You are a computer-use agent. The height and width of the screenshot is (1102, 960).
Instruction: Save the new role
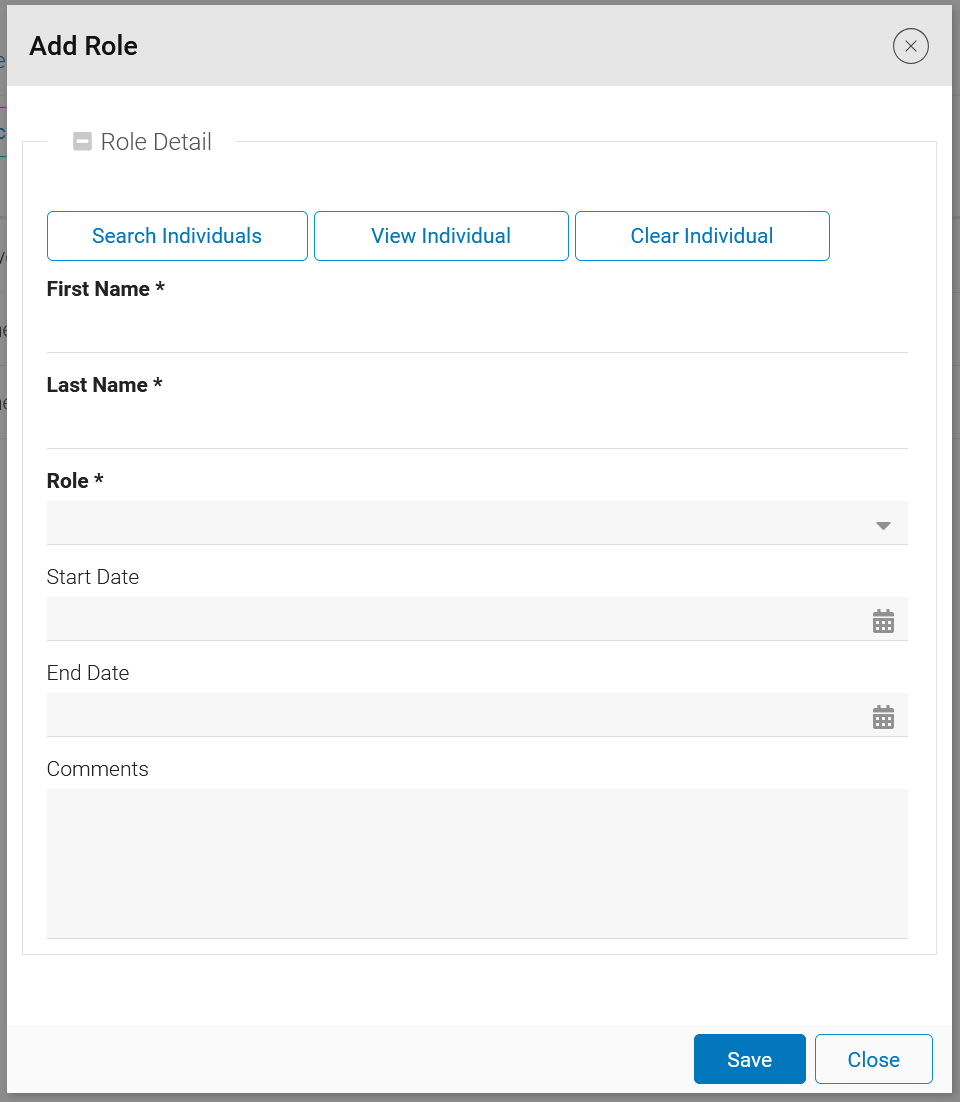(x=750, y=1059)
